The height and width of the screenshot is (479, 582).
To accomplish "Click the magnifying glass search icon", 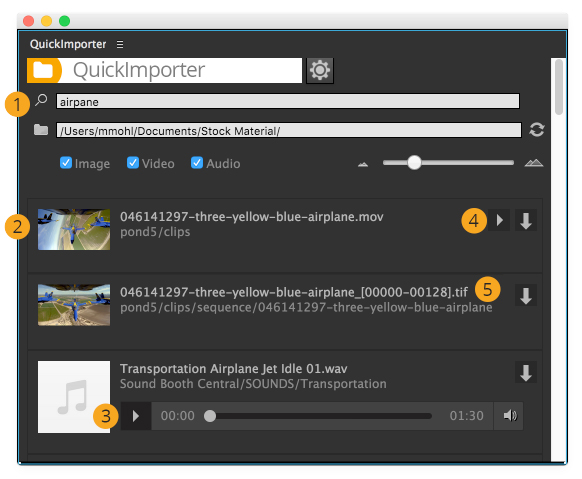I will click(x=41, y=100).
